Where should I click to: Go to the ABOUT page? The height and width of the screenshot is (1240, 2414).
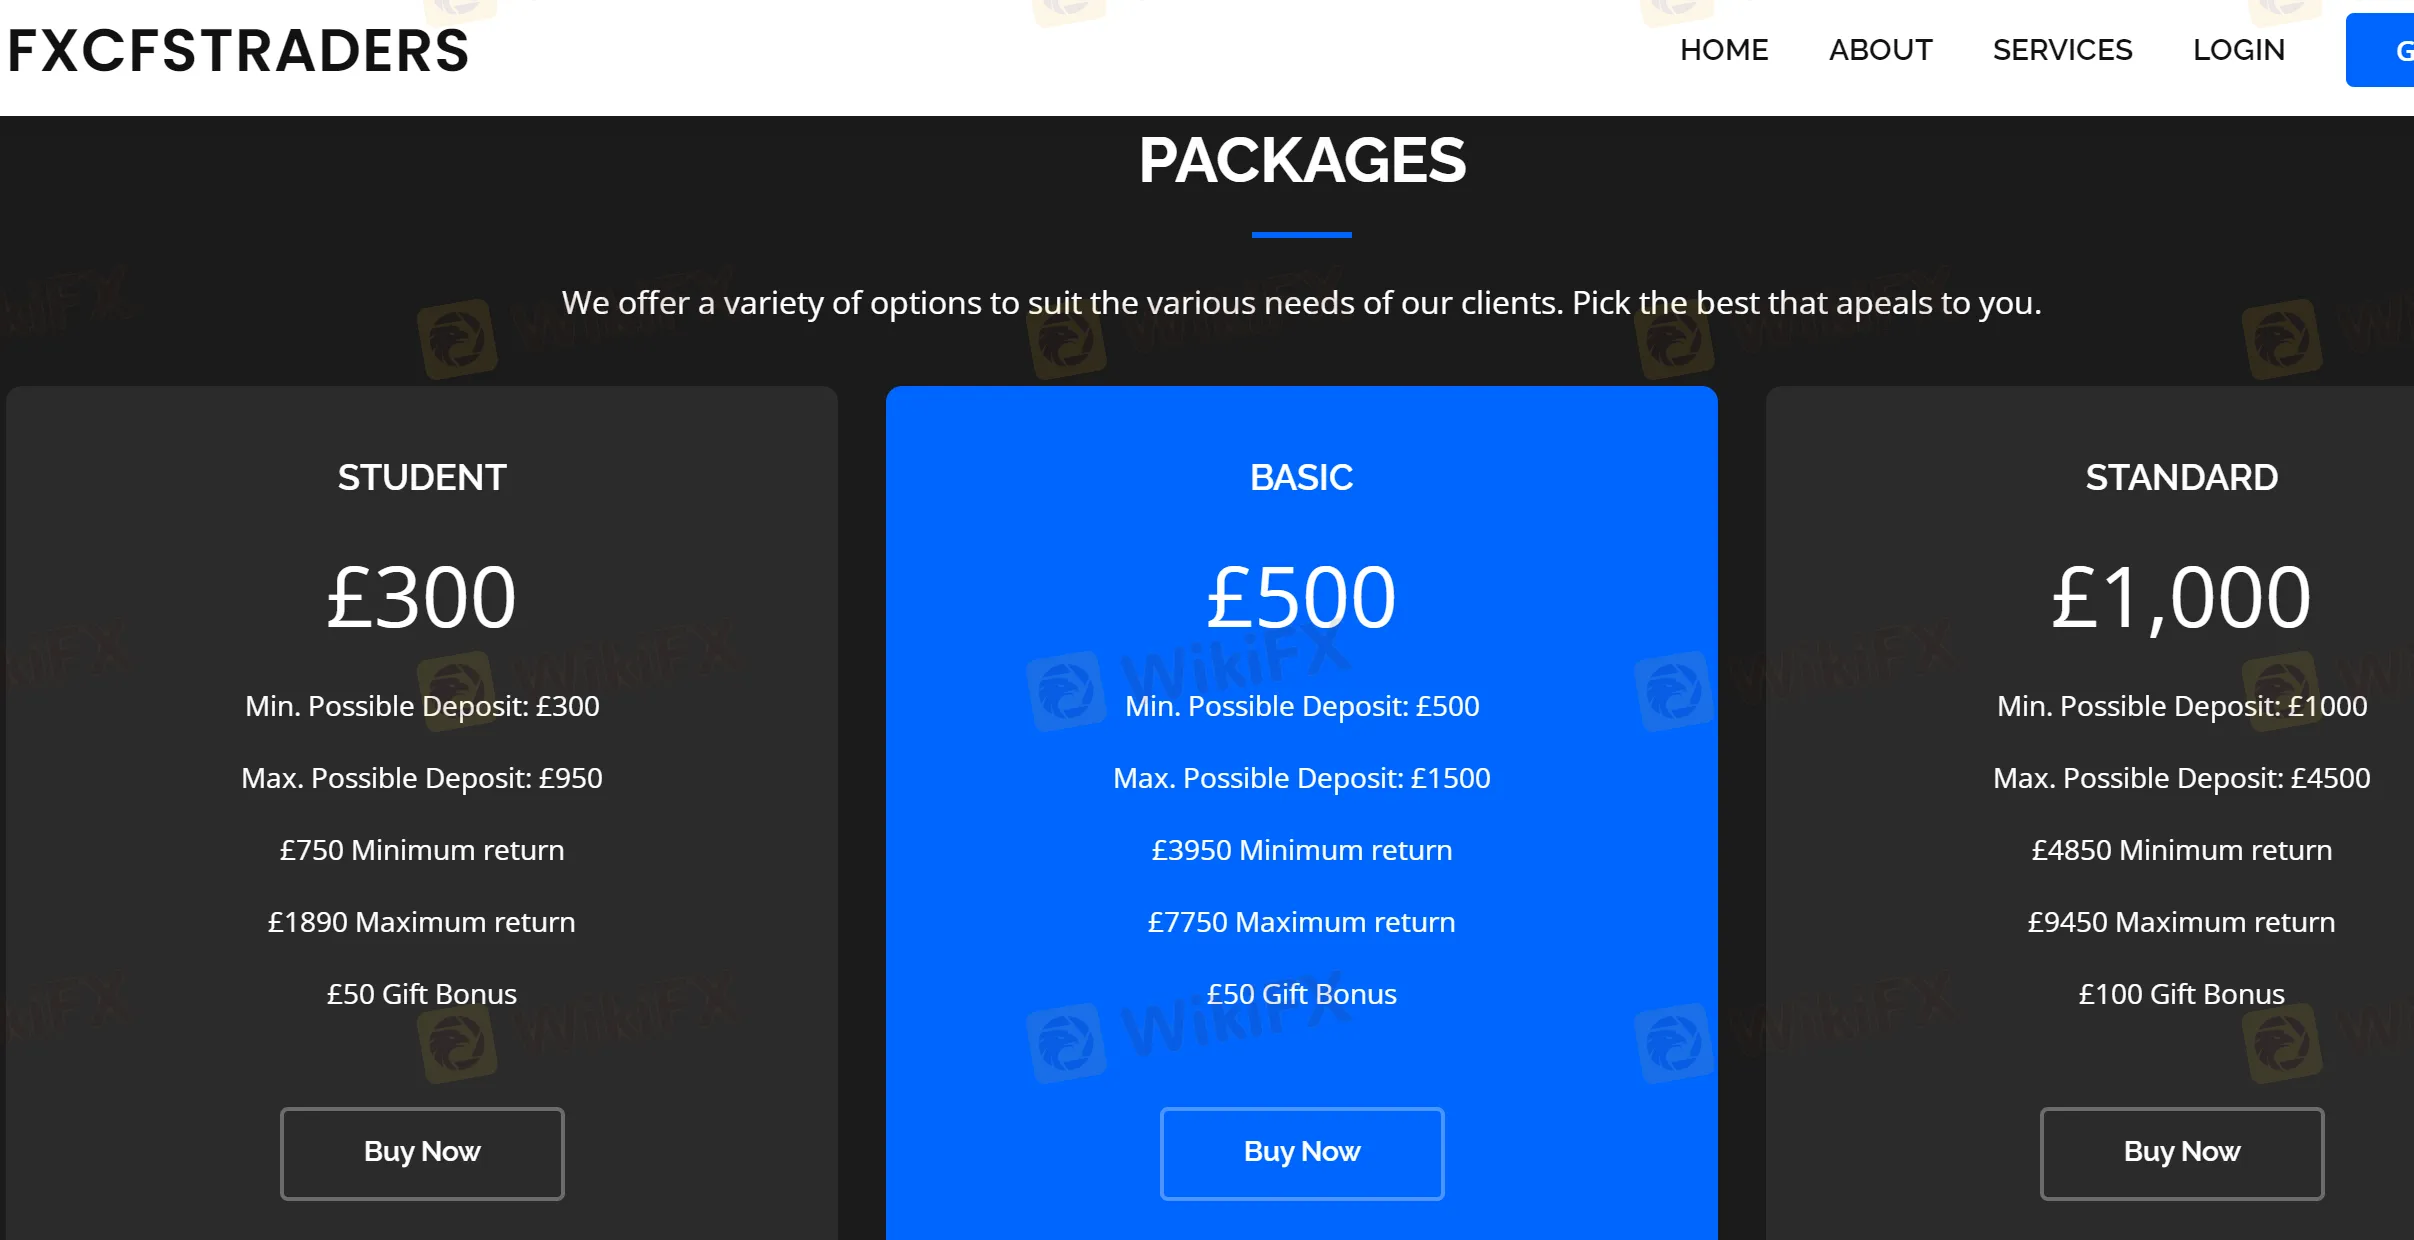(x=1880, y=50)
